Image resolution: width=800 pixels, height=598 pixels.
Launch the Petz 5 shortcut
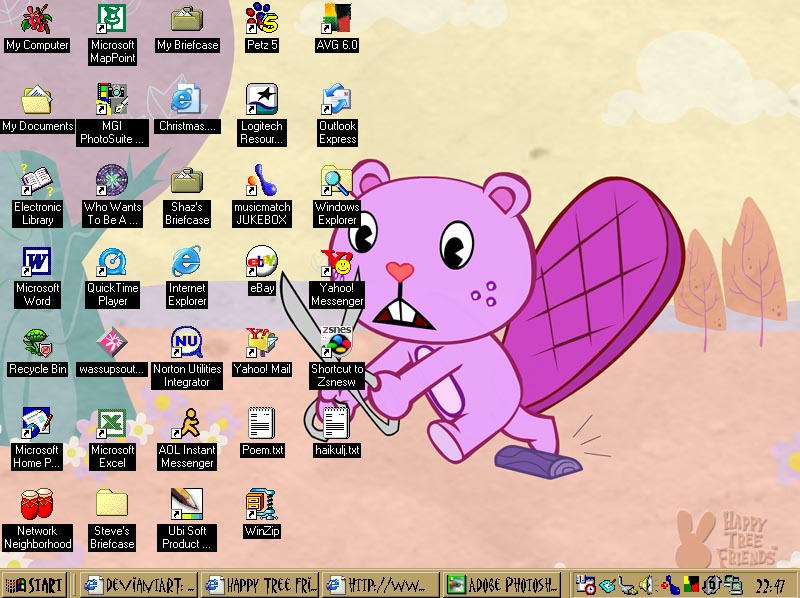(262, 18)
